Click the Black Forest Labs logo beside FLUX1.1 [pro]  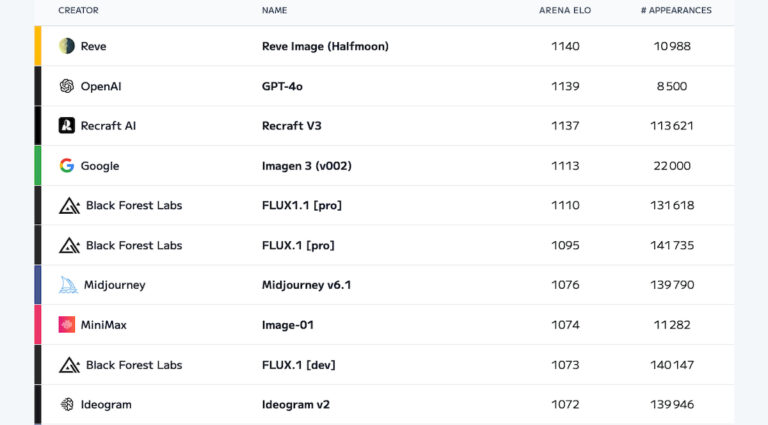coord(69,206)
